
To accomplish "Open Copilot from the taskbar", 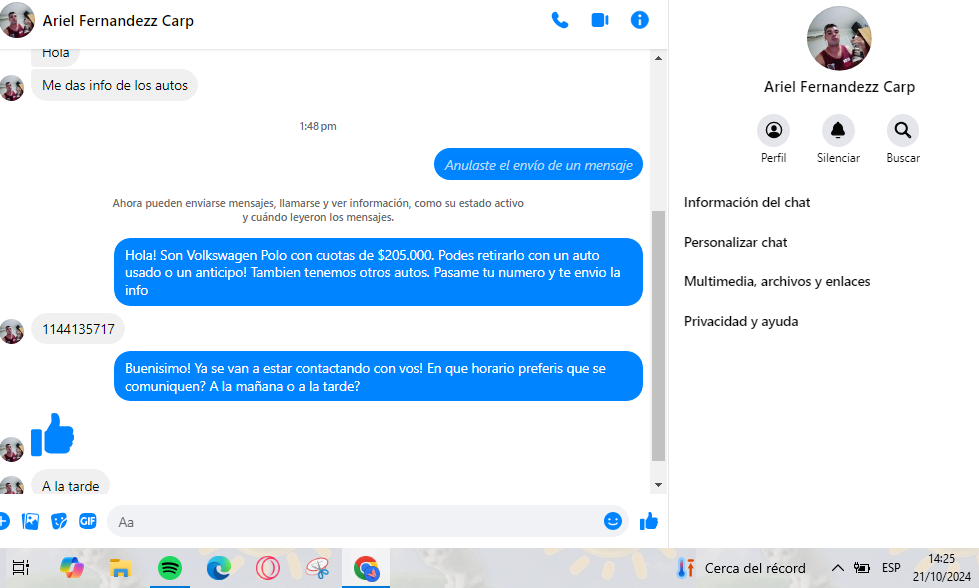I will pyautogui.click(x=71, y=568).
